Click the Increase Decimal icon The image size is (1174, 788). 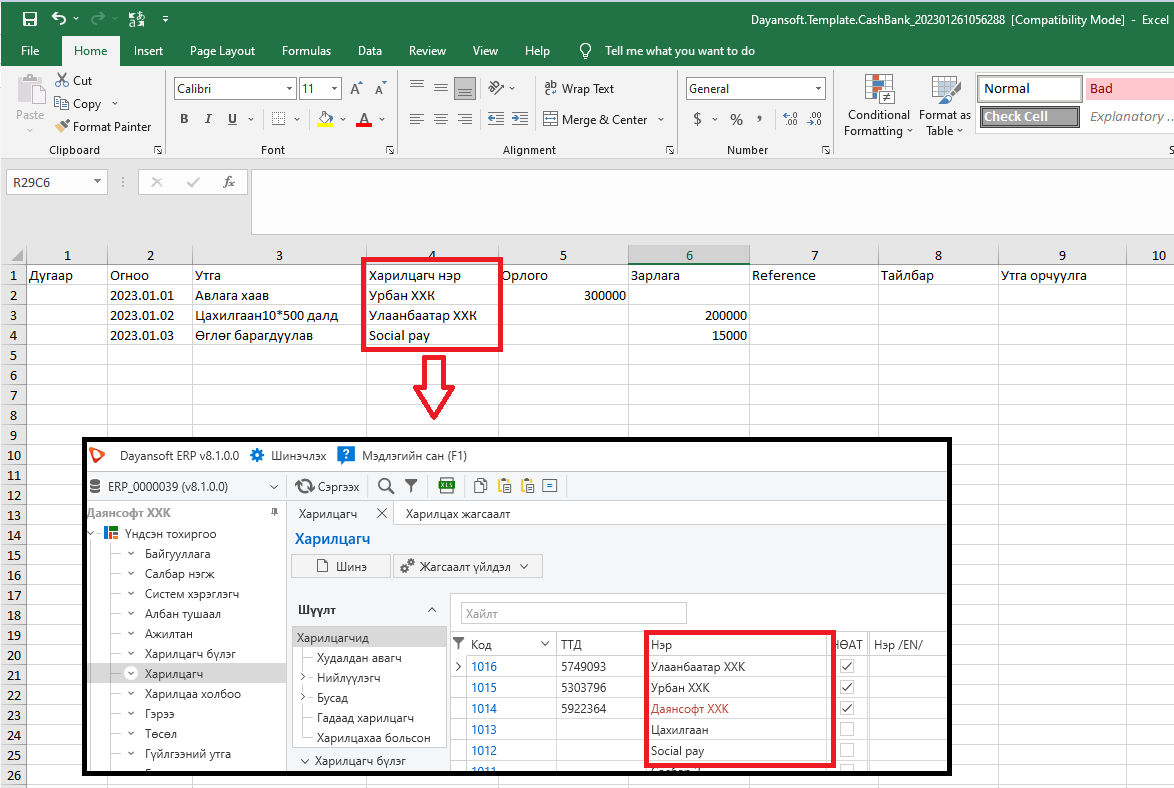click(x=790, y=119)
